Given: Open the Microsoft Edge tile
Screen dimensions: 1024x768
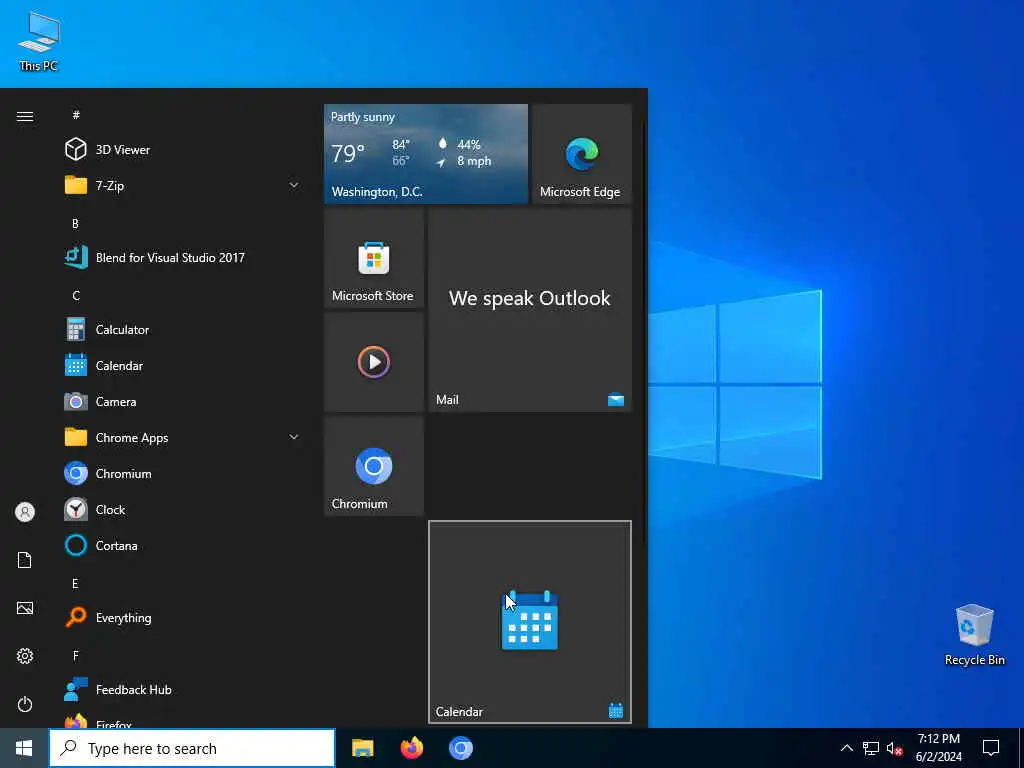Looking at the screenshot, I should coord(582,154).
